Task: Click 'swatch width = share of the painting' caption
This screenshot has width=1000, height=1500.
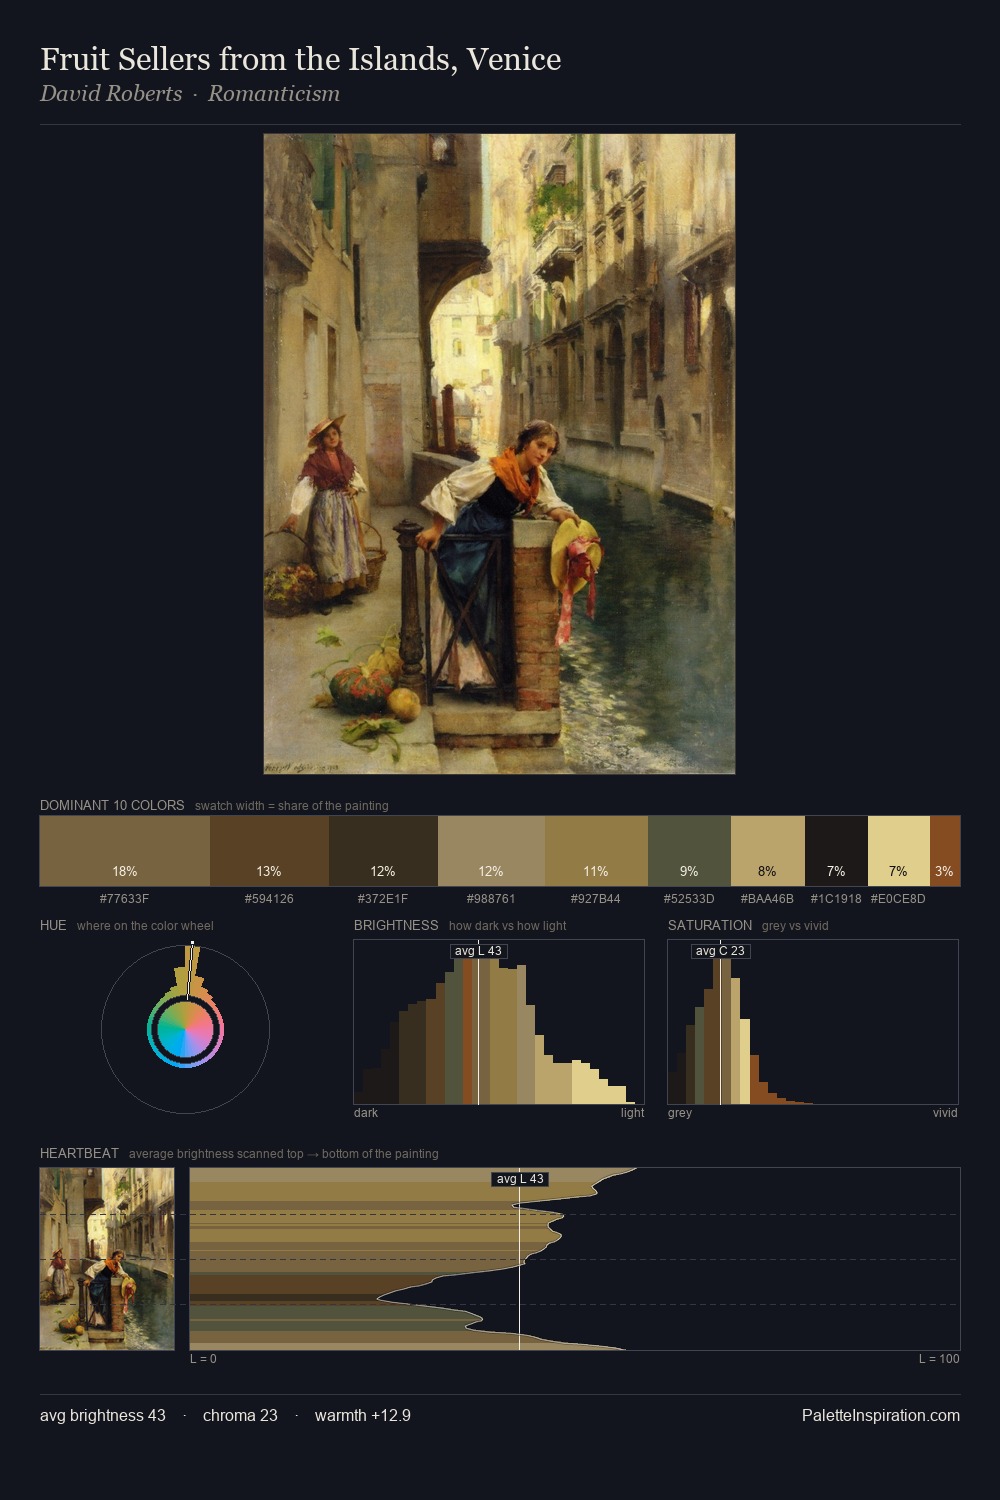Action: [292, 806]
